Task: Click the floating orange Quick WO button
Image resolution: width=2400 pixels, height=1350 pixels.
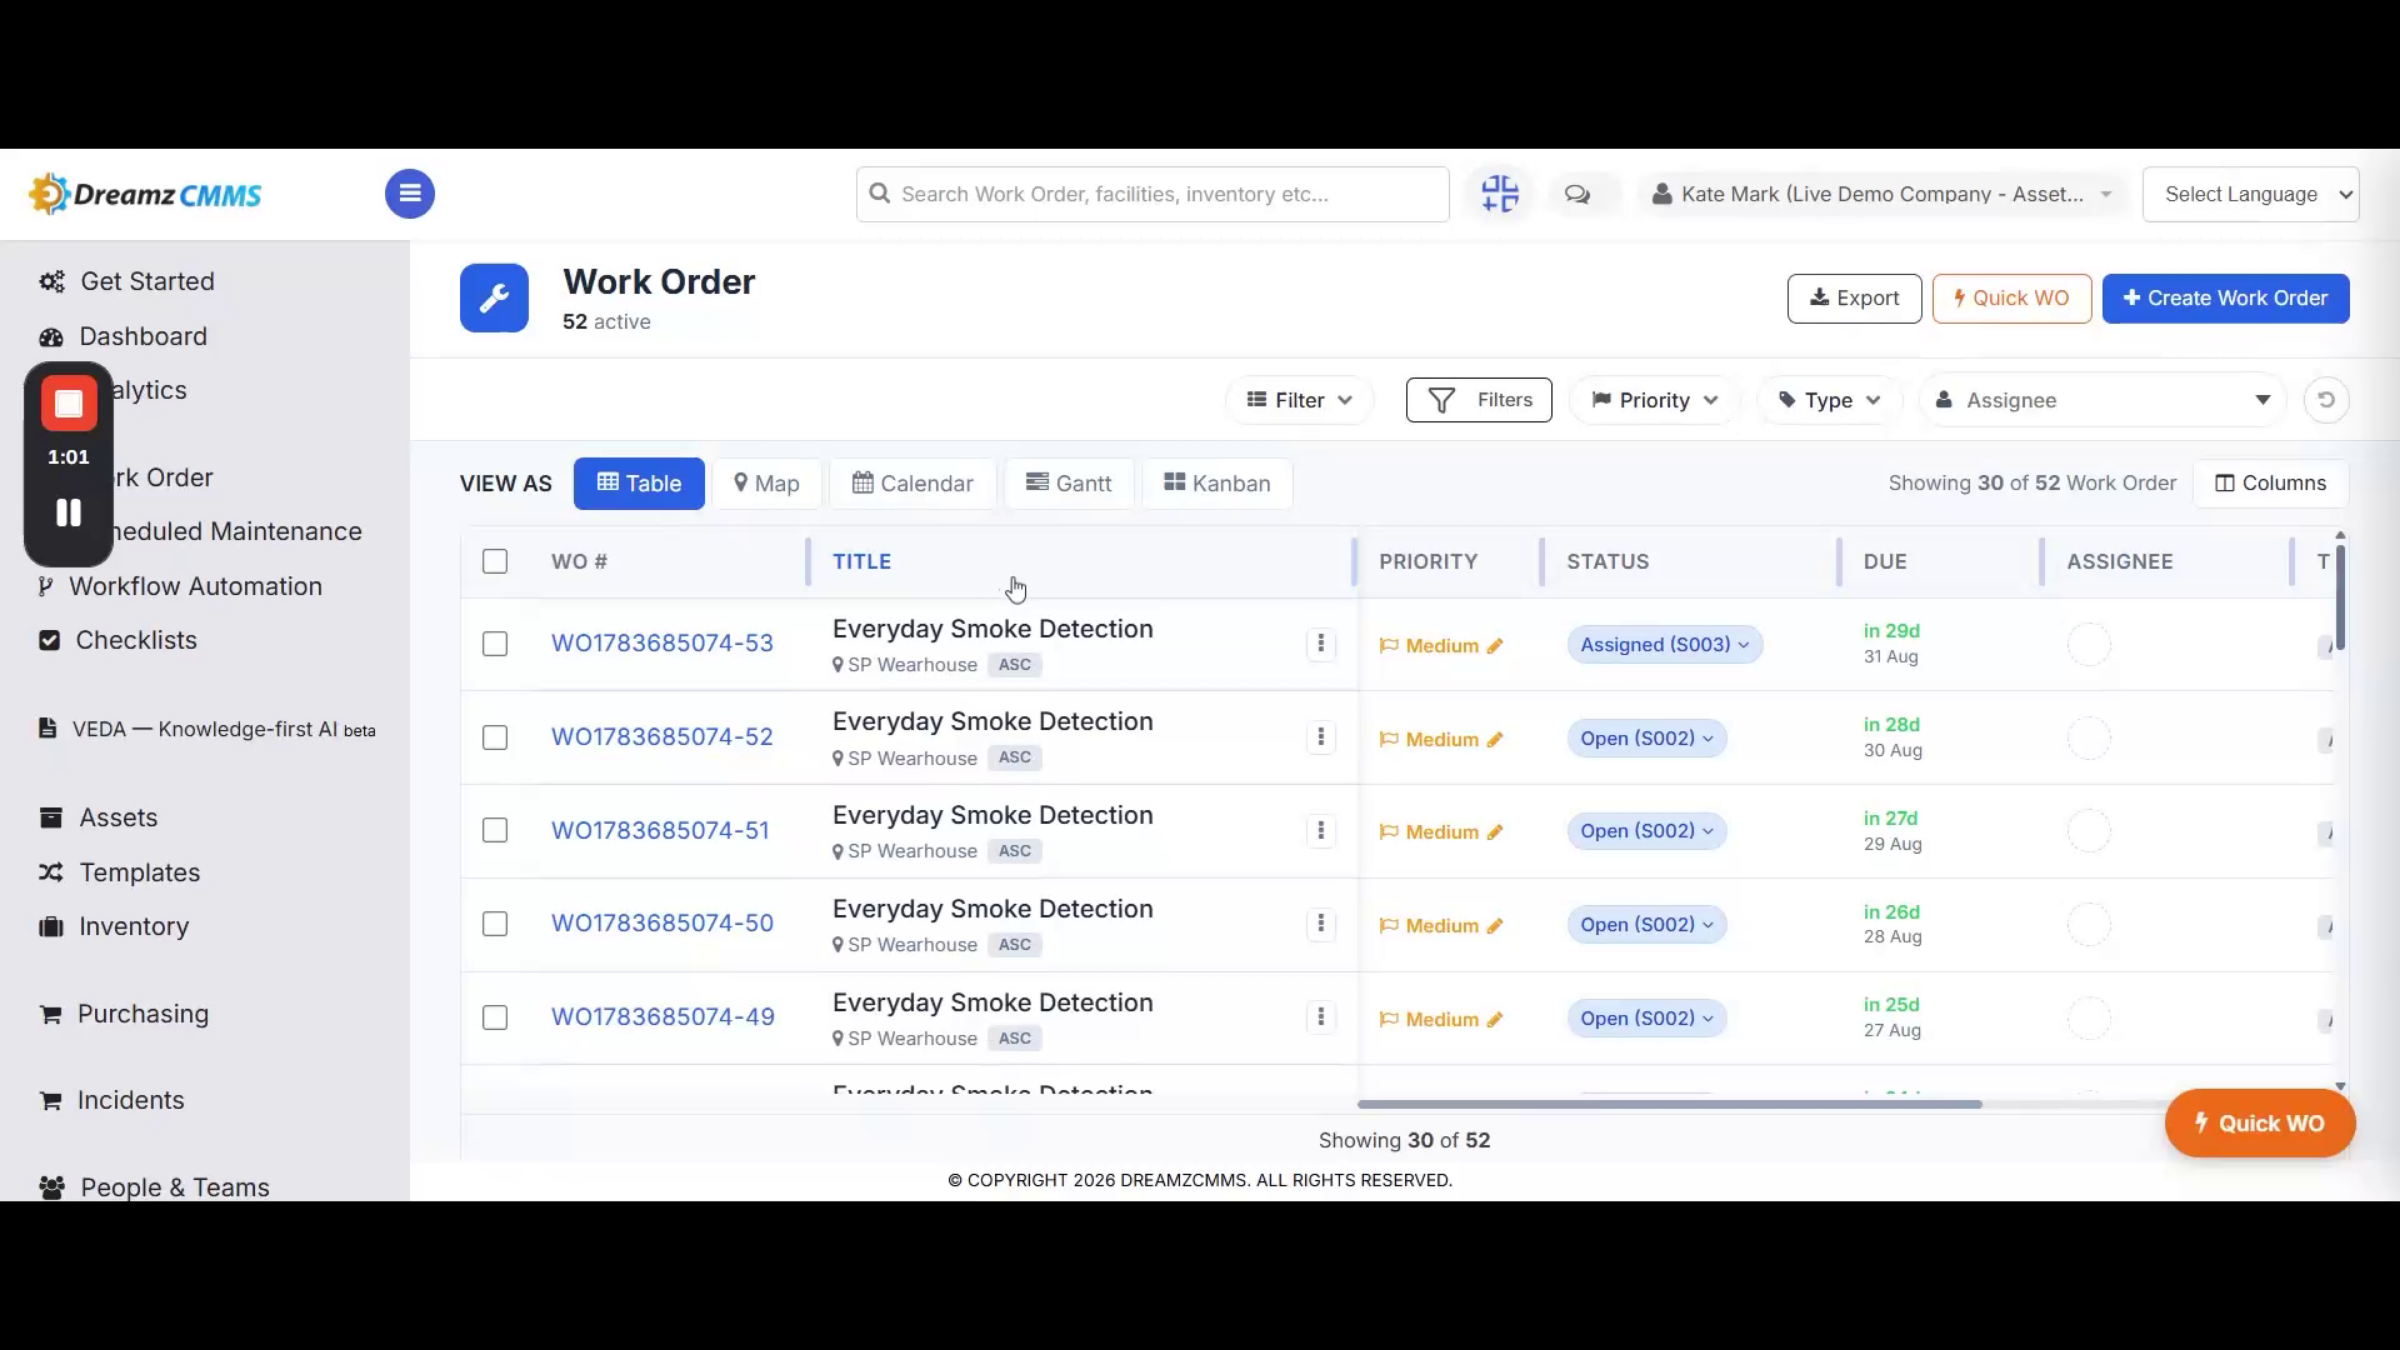Action: [x=2260, y=1123]
